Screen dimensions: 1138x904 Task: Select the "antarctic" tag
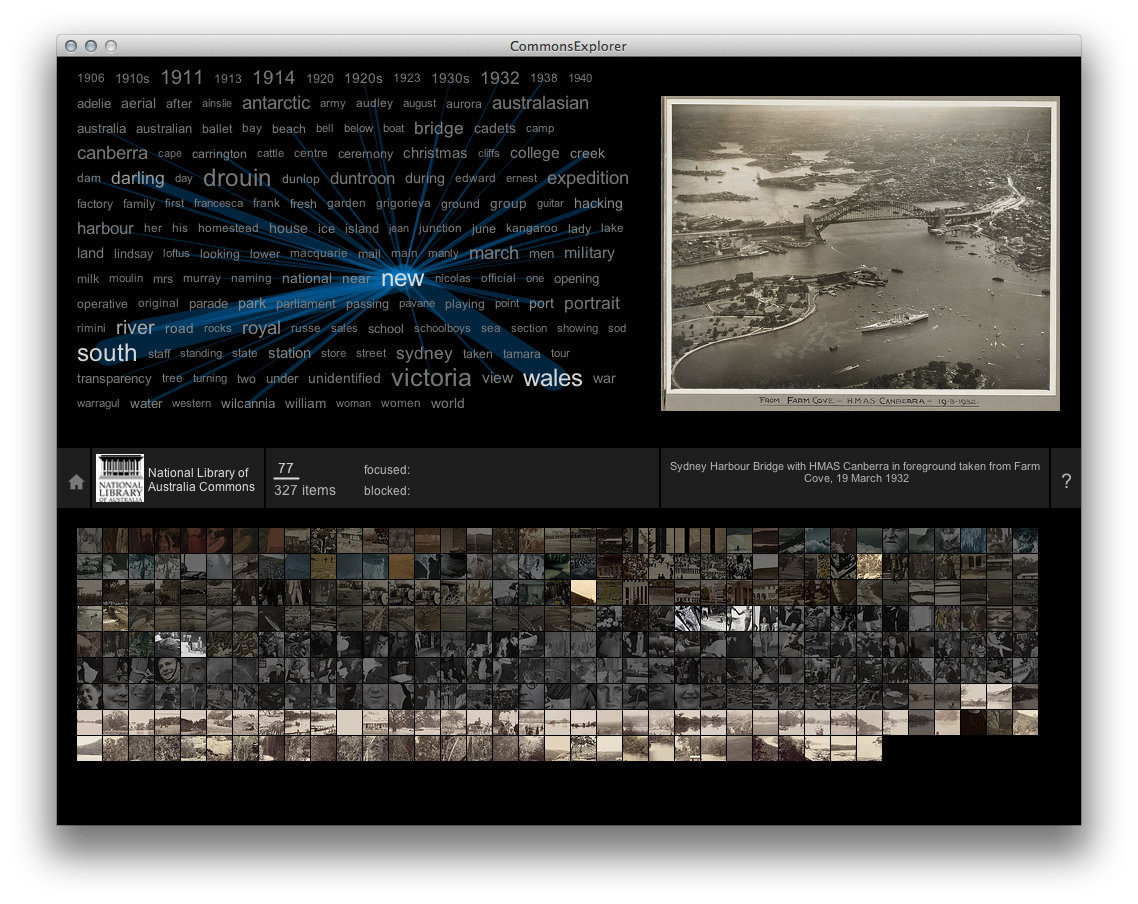tap(275, 103)
